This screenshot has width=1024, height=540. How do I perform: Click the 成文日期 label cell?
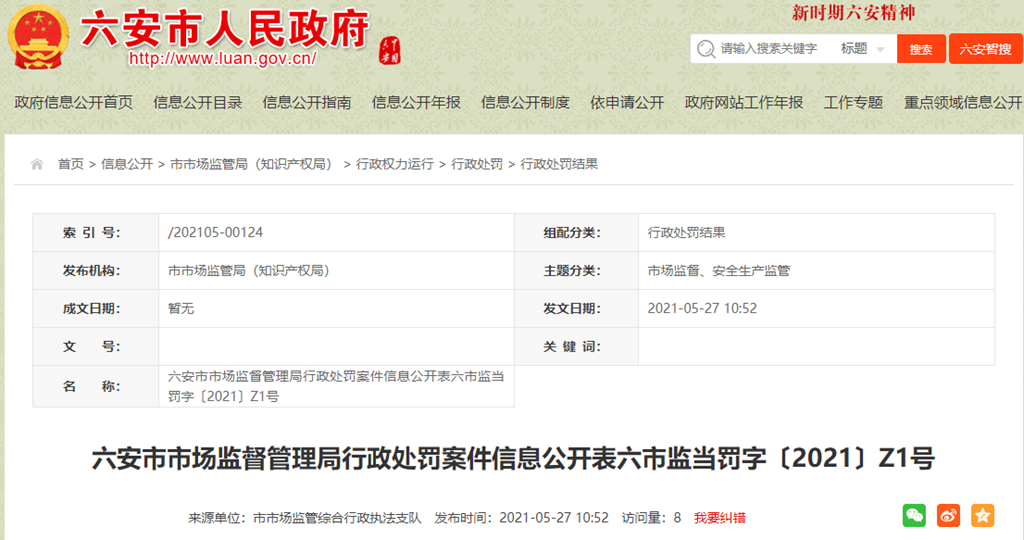click(96, 308)
